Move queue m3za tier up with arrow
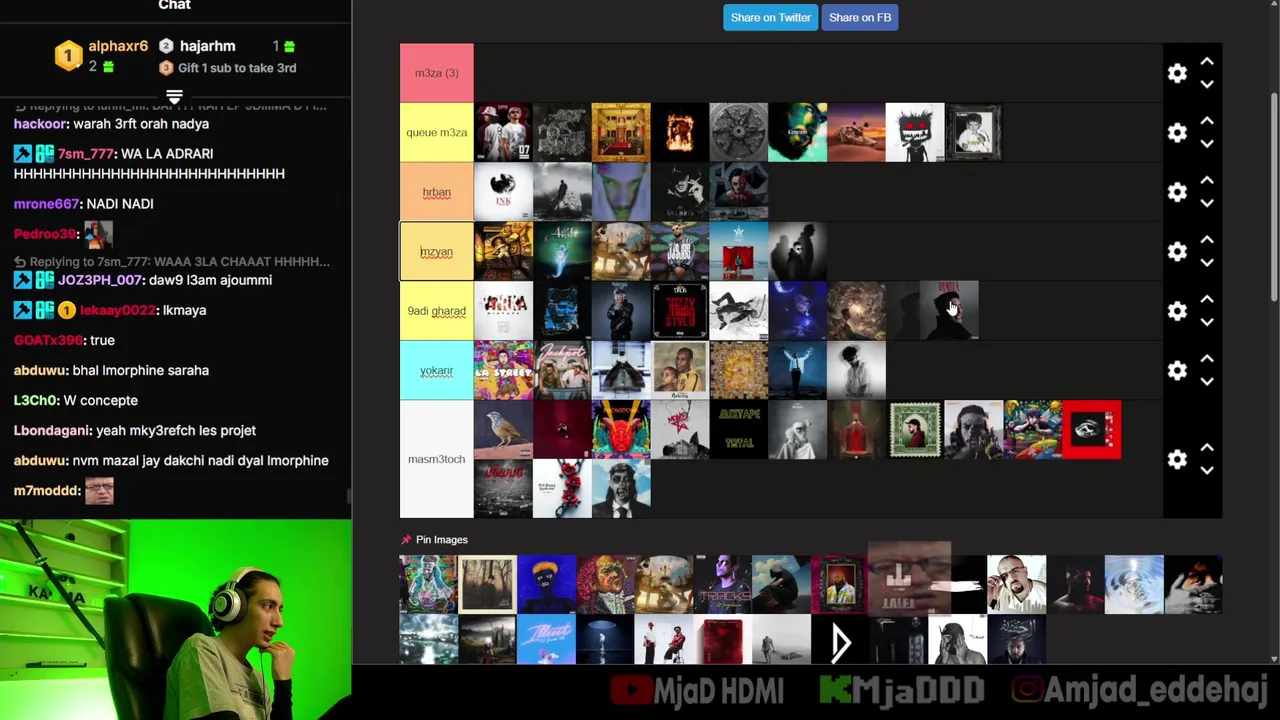 (1207, 121)
